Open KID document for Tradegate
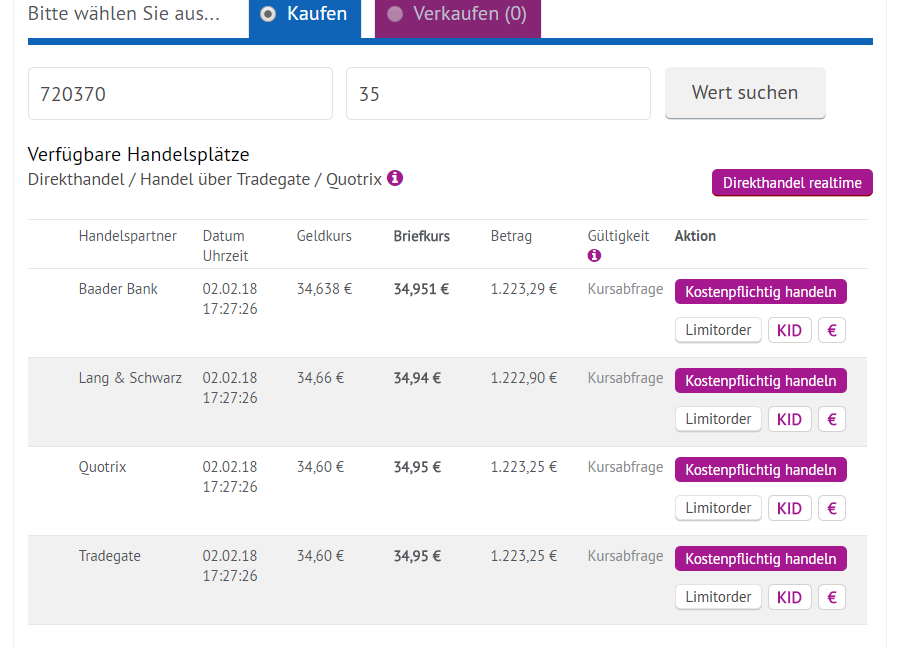 coord(789,597)
